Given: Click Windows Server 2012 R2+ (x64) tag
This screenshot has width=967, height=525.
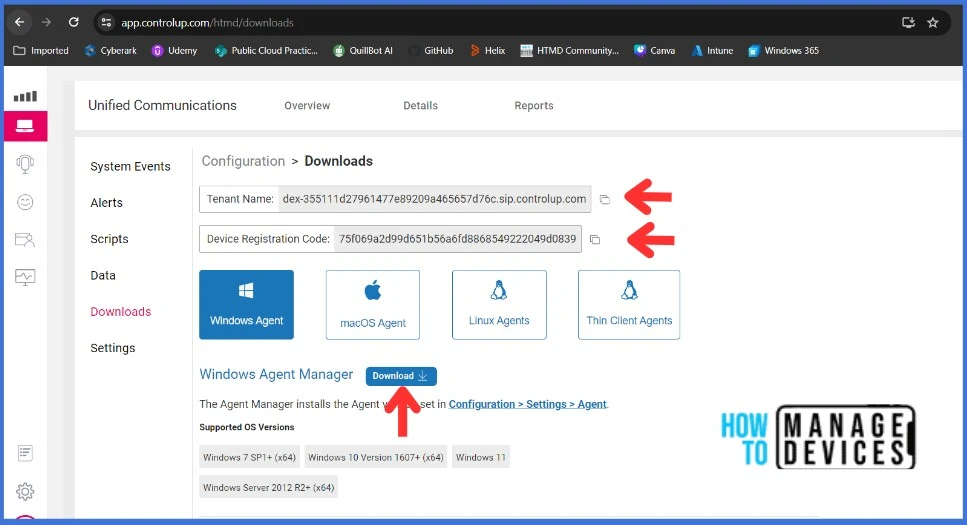Looking at the screenshot, I should (x=268, y=487).
